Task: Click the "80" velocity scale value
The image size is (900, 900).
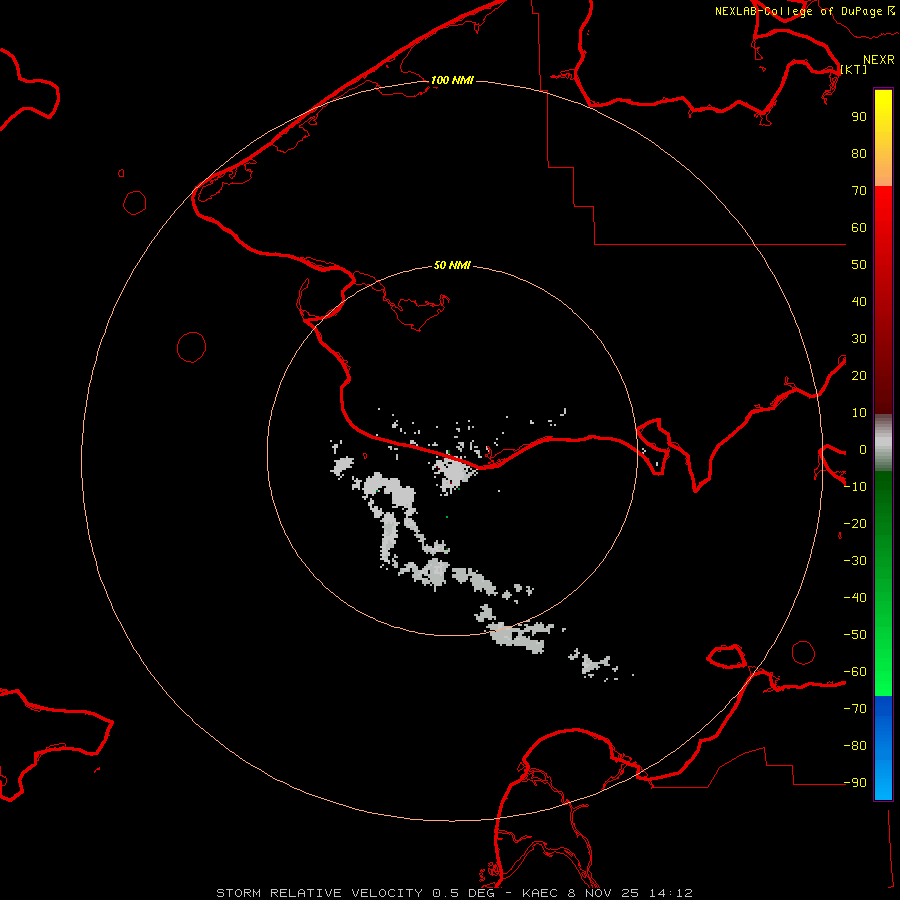Action: 859,153
